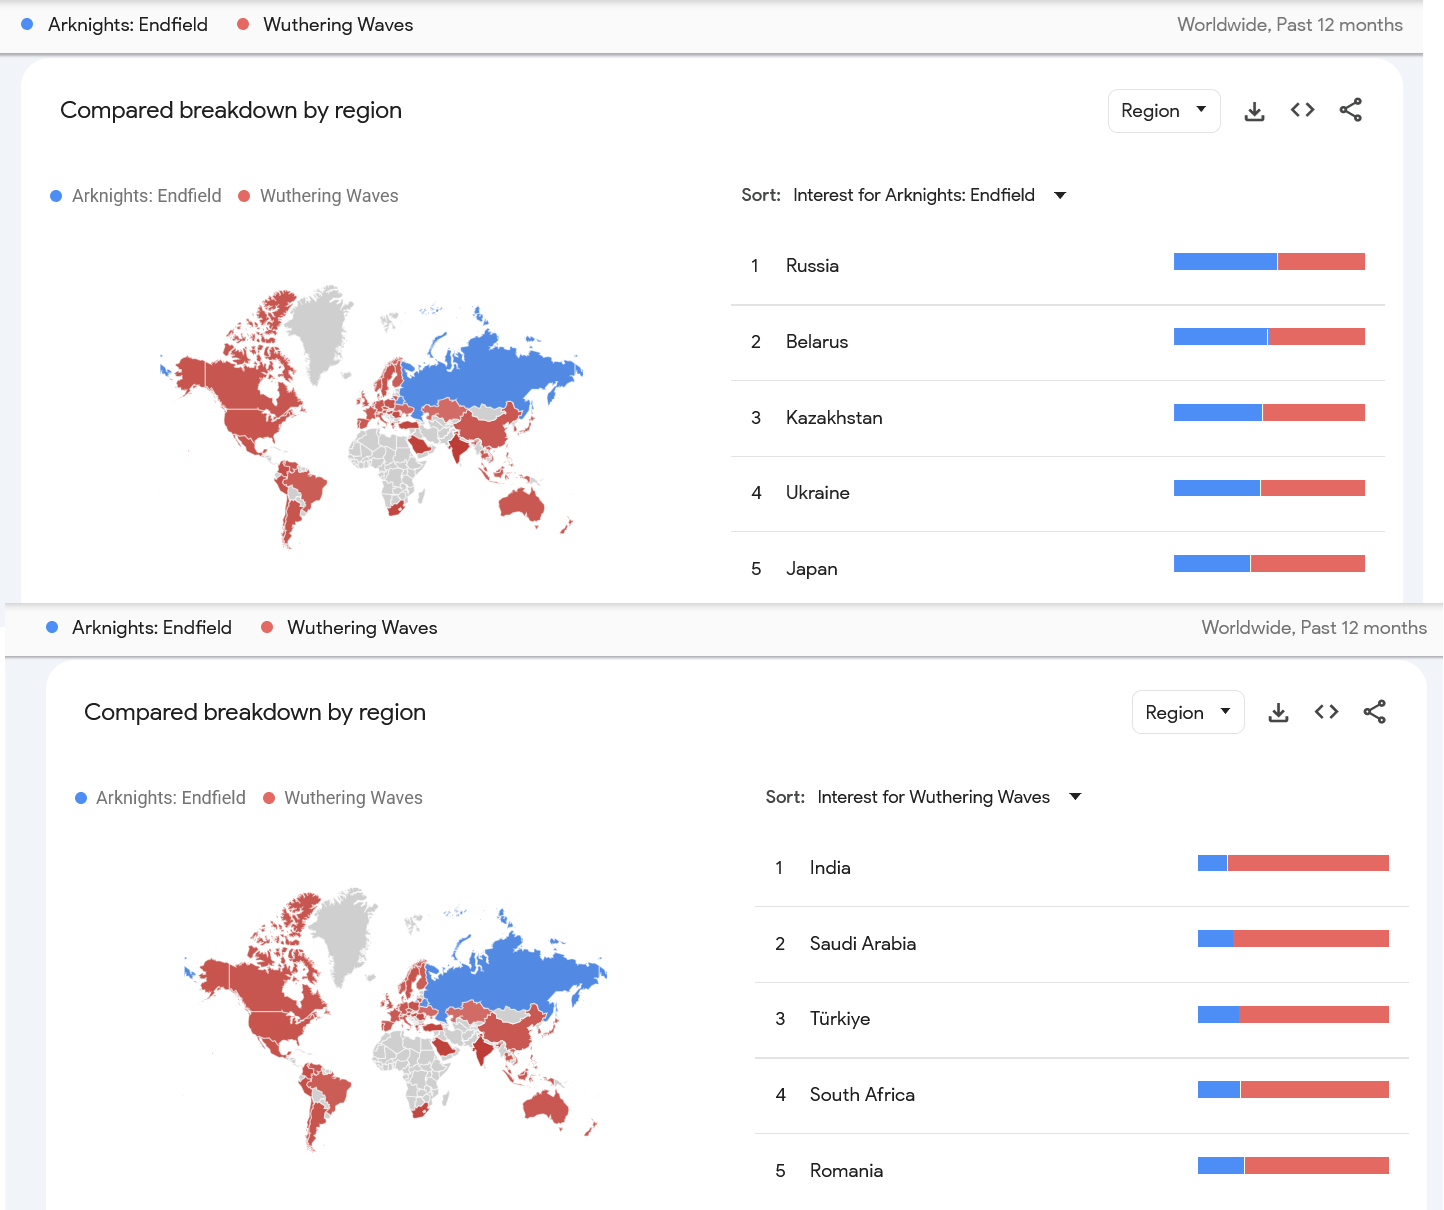The width and height of the screenshot is (1444, 1210).
Task: Open Region dropdown in the panel listing India
Action: [1188, 712]
